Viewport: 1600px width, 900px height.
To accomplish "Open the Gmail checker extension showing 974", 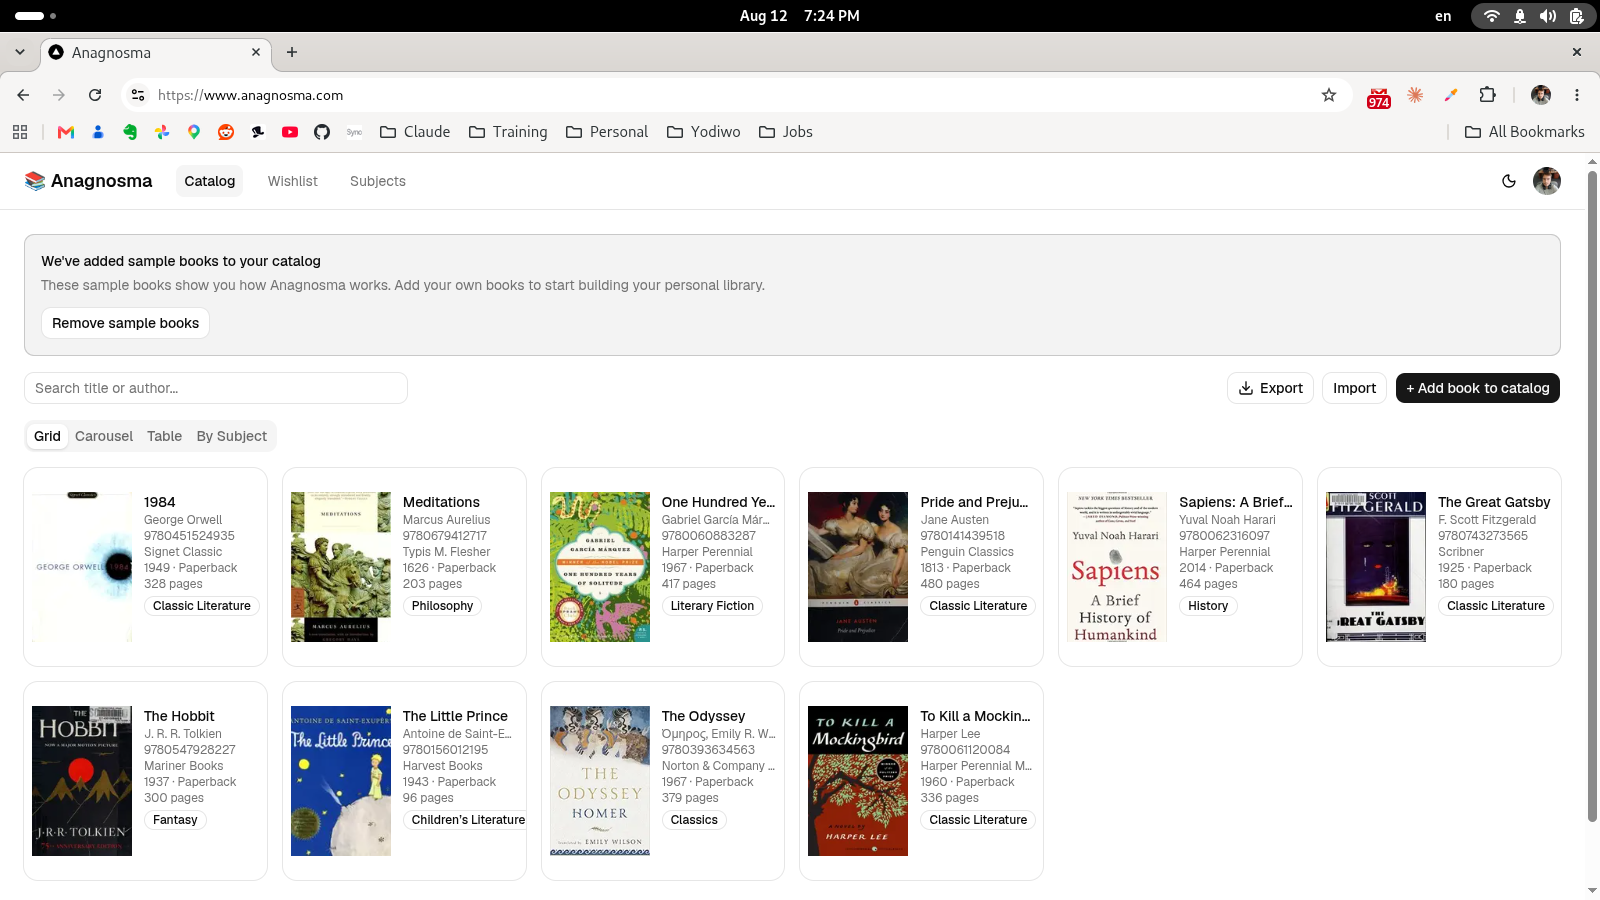I will click(x=1379, y=96).
